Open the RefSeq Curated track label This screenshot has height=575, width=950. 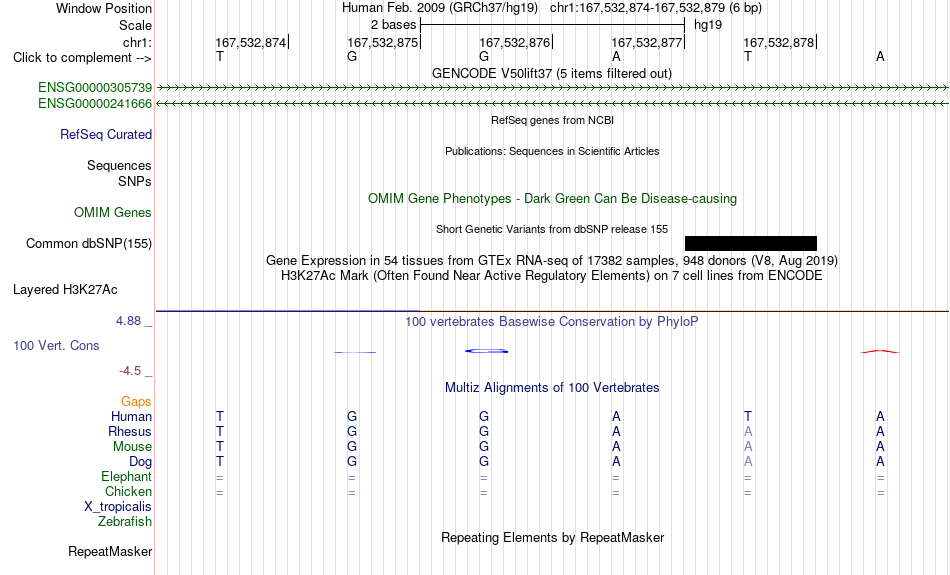point(106,135)
